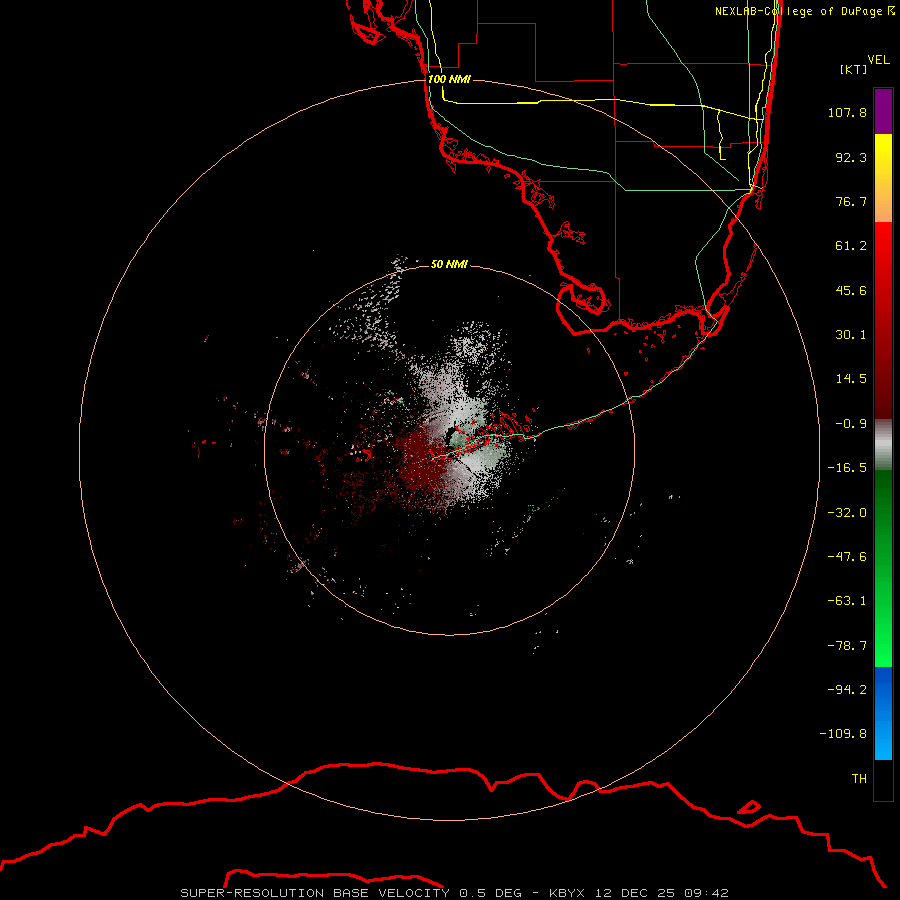Click the 50 NMI range ring label
This screenshot has width=900, height=900.
point(449,264)
